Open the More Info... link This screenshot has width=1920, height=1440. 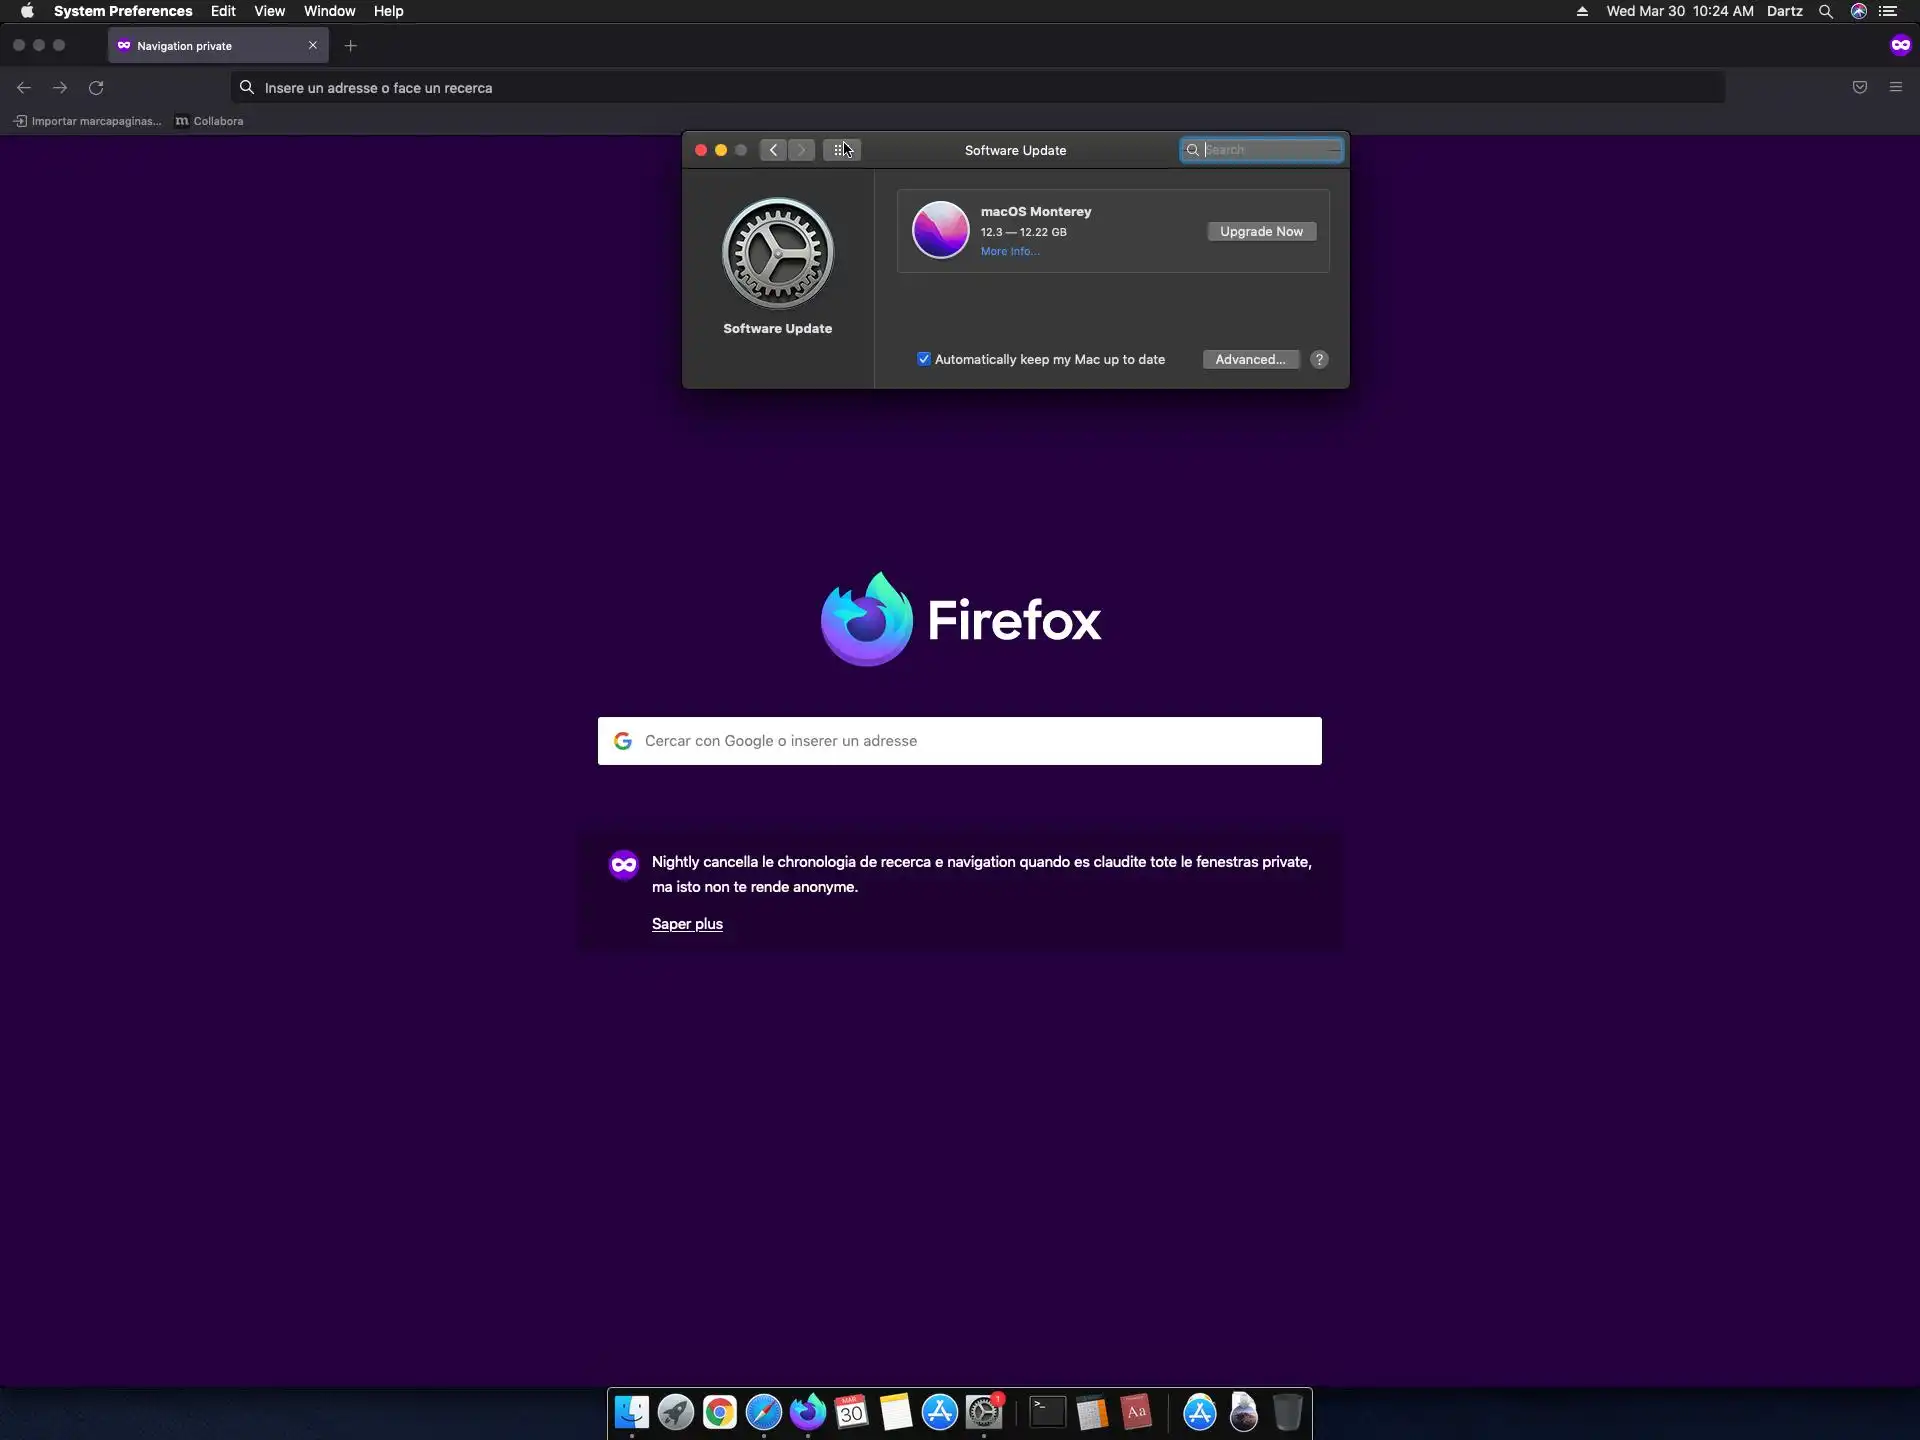1009,252
